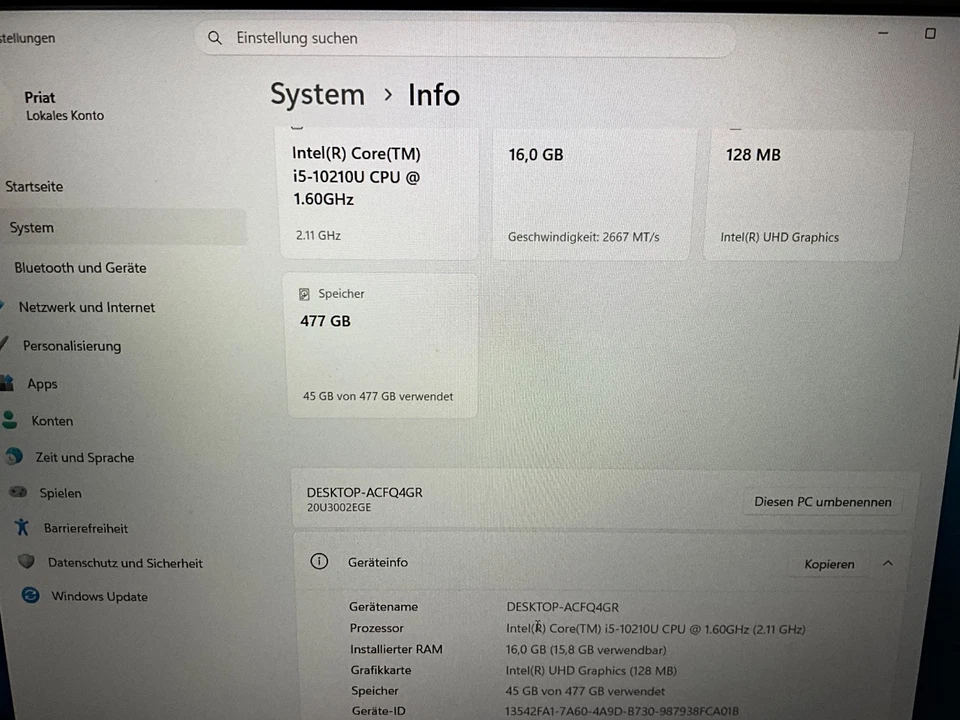960x720 pixels.
Task: Click the Zeit und Sprache globe icon
Action: coord(14,456)
